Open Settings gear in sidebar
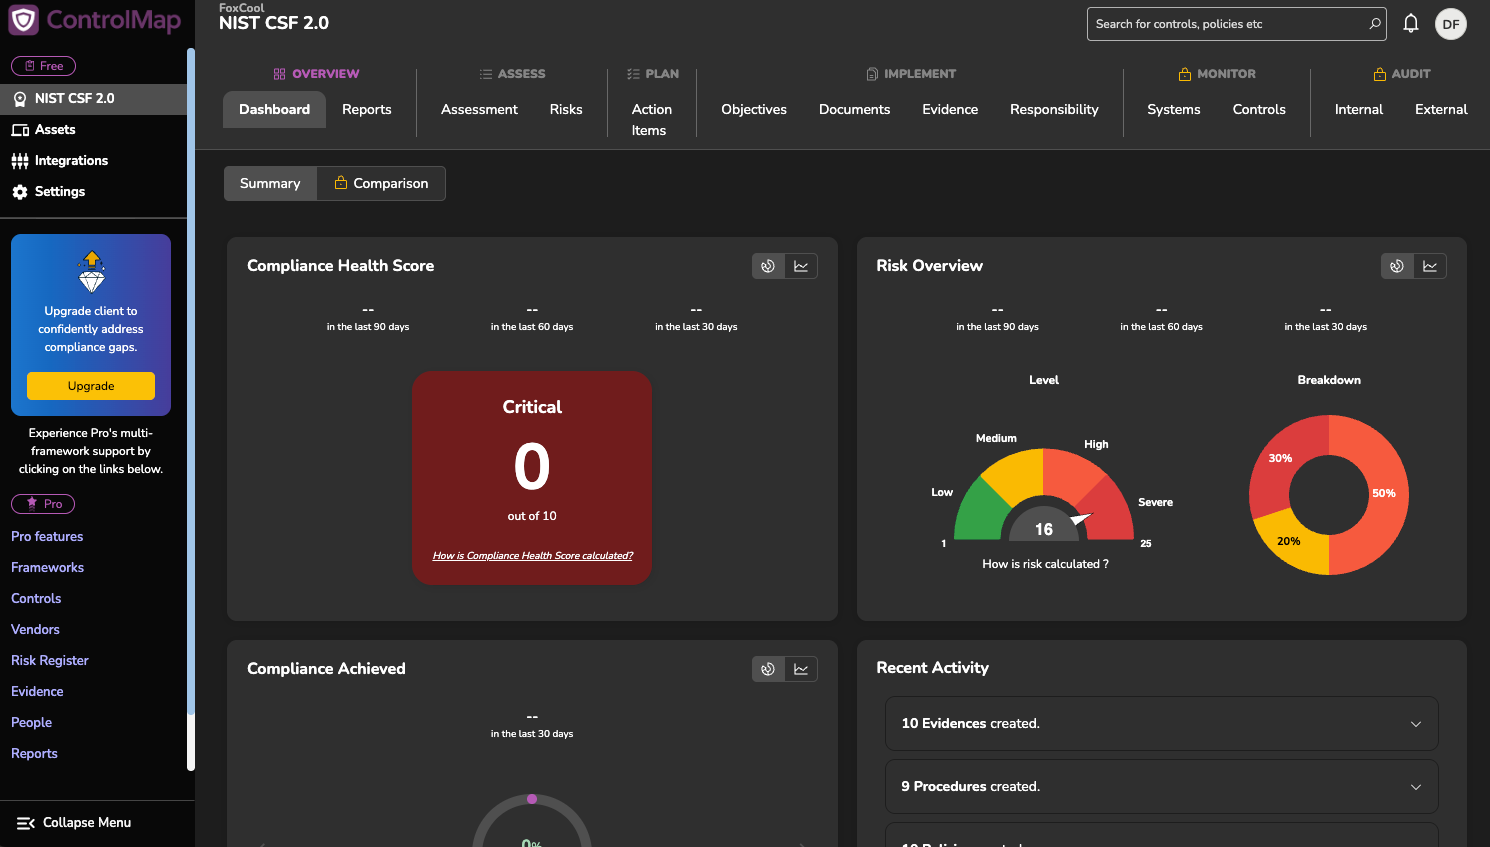Screen dimensions: 1490x847 click(20, 192)
